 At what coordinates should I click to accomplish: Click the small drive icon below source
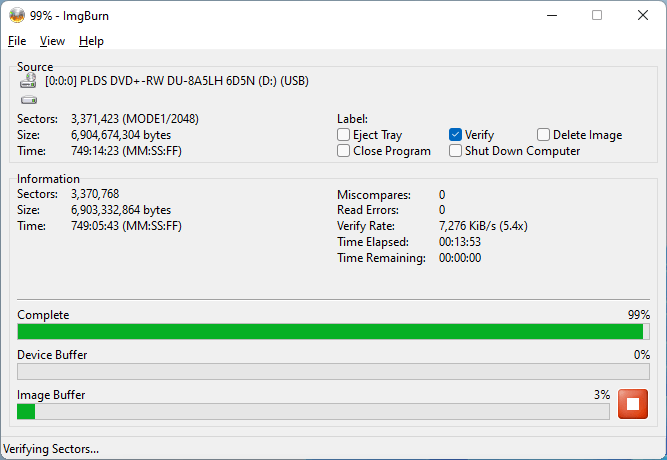tap(28, 100)
